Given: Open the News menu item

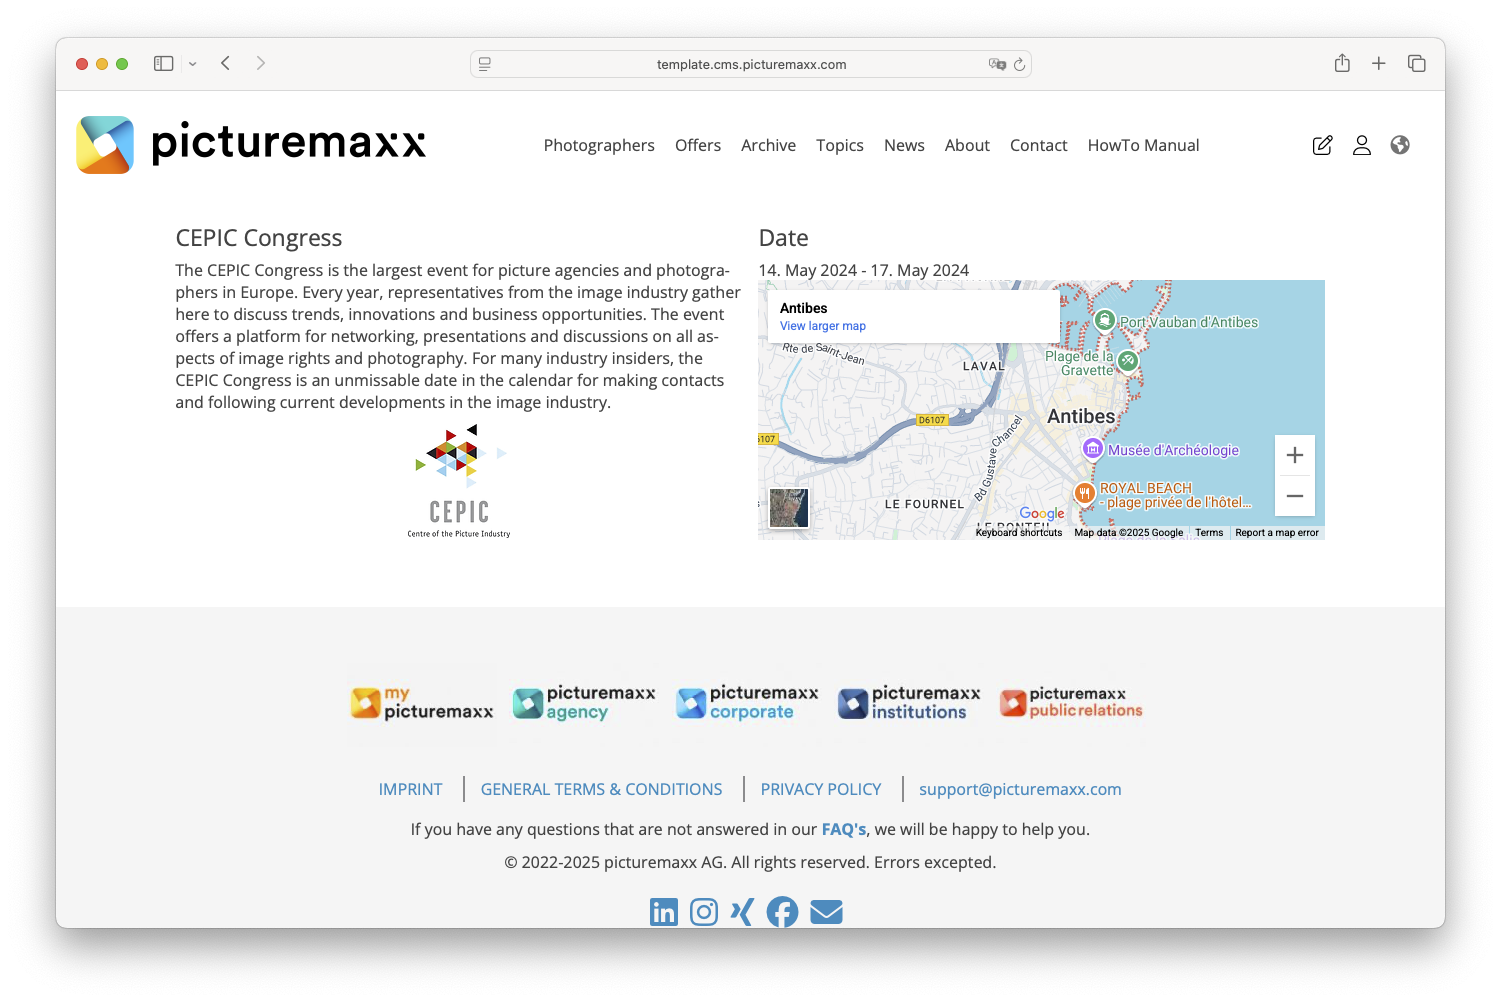Looking at the screenshot, I should click(x=904, y=145).
